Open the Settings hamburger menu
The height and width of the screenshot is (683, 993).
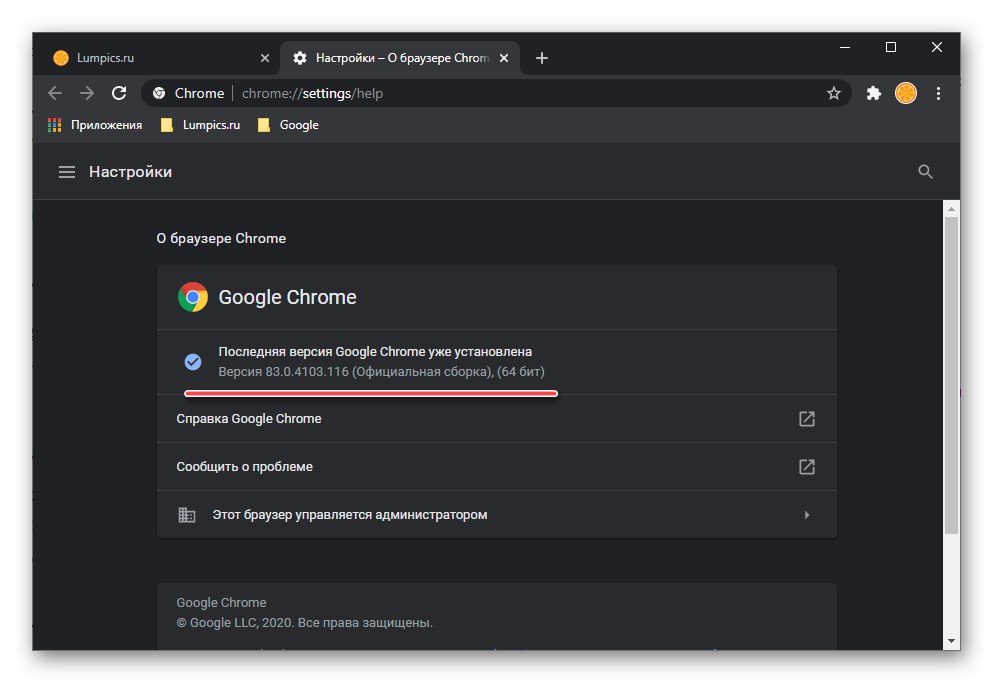point(67,171)
